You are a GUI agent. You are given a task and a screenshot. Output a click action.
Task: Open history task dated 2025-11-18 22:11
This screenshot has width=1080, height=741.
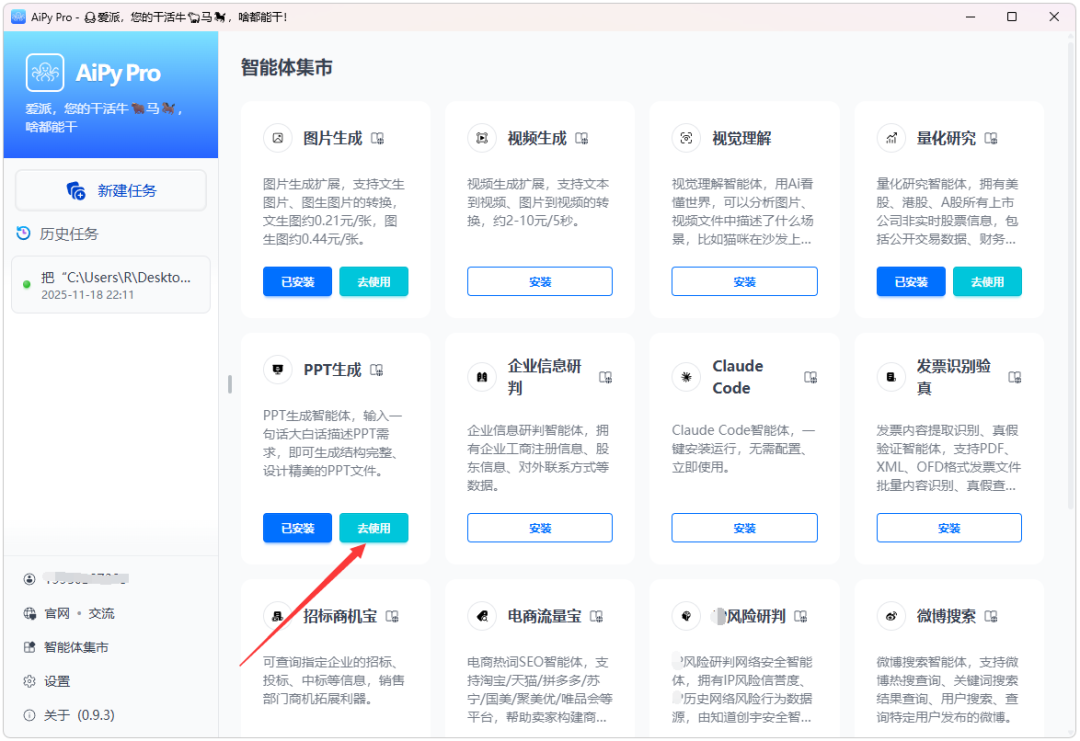(x=111, y=285)
